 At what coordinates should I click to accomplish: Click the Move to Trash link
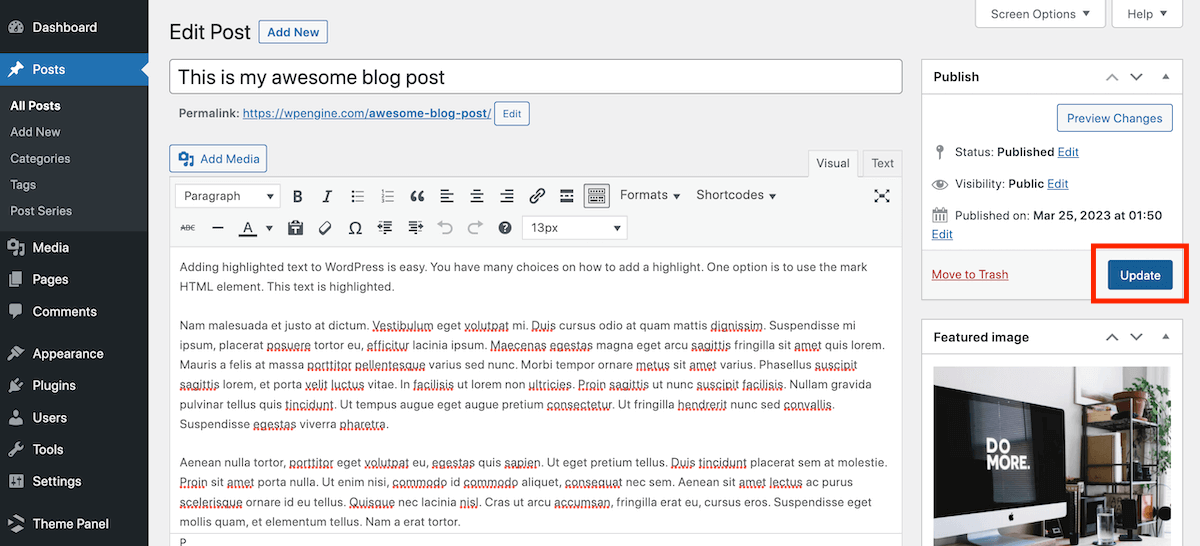(969, 275)
